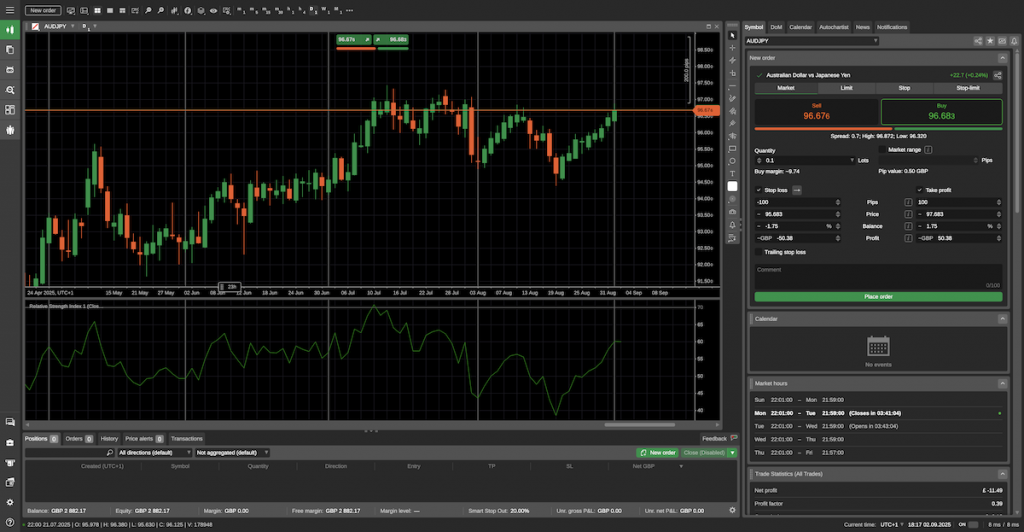Click the Feedback button
The image size is (1024, 532).
click(x=719, y=439)
